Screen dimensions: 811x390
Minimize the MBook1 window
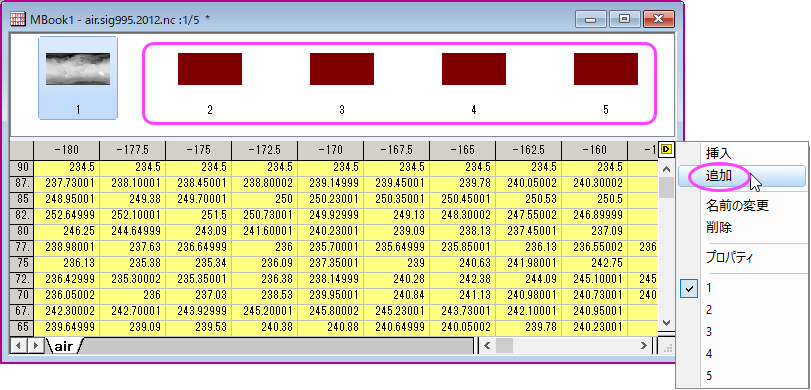click(x=591, y=20)
